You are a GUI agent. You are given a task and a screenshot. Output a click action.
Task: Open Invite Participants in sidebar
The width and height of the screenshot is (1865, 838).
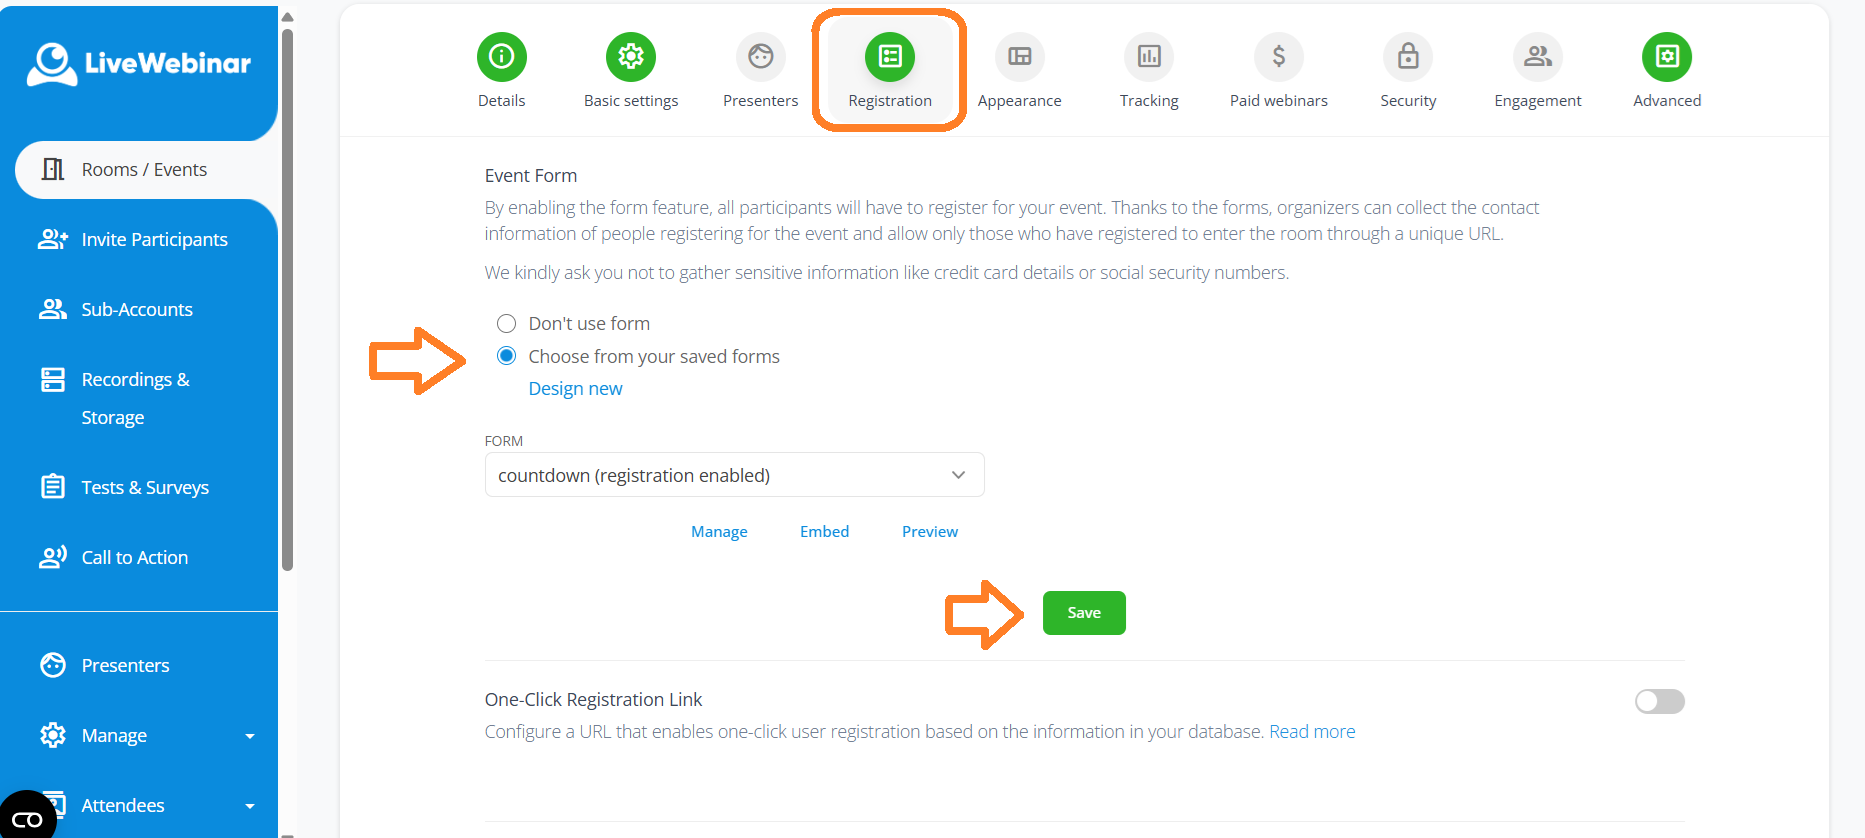click(154, 239)
